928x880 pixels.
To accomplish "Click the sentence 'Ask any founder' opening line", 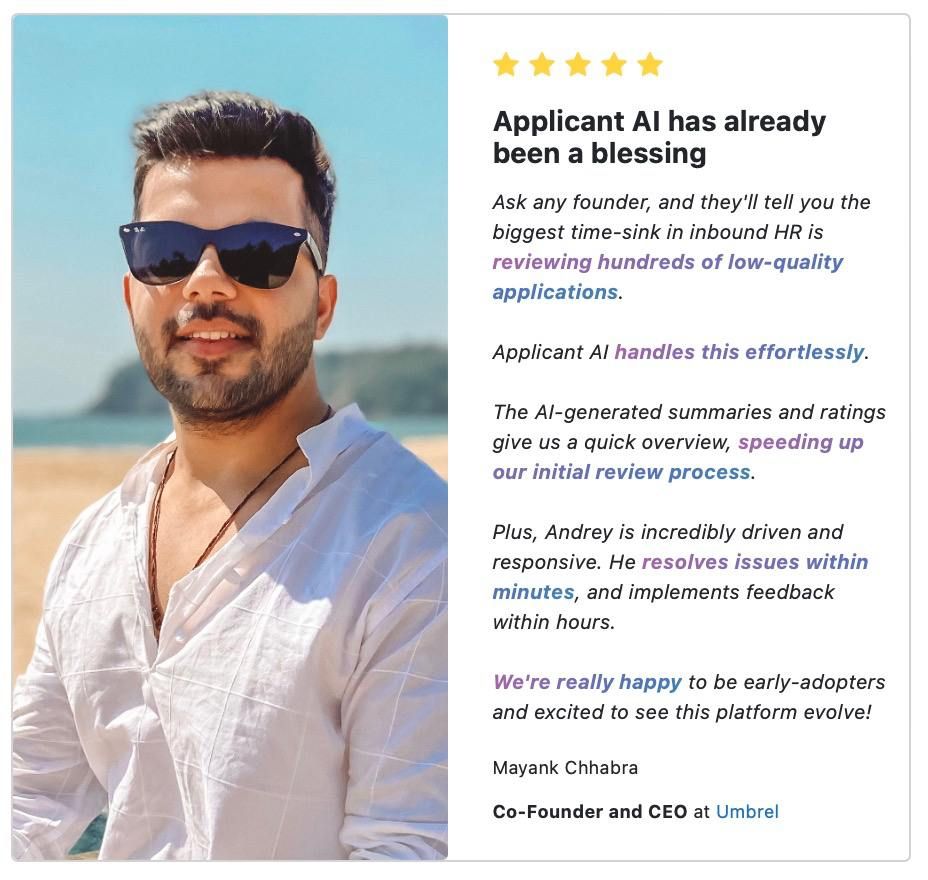I will coord(681,202).
